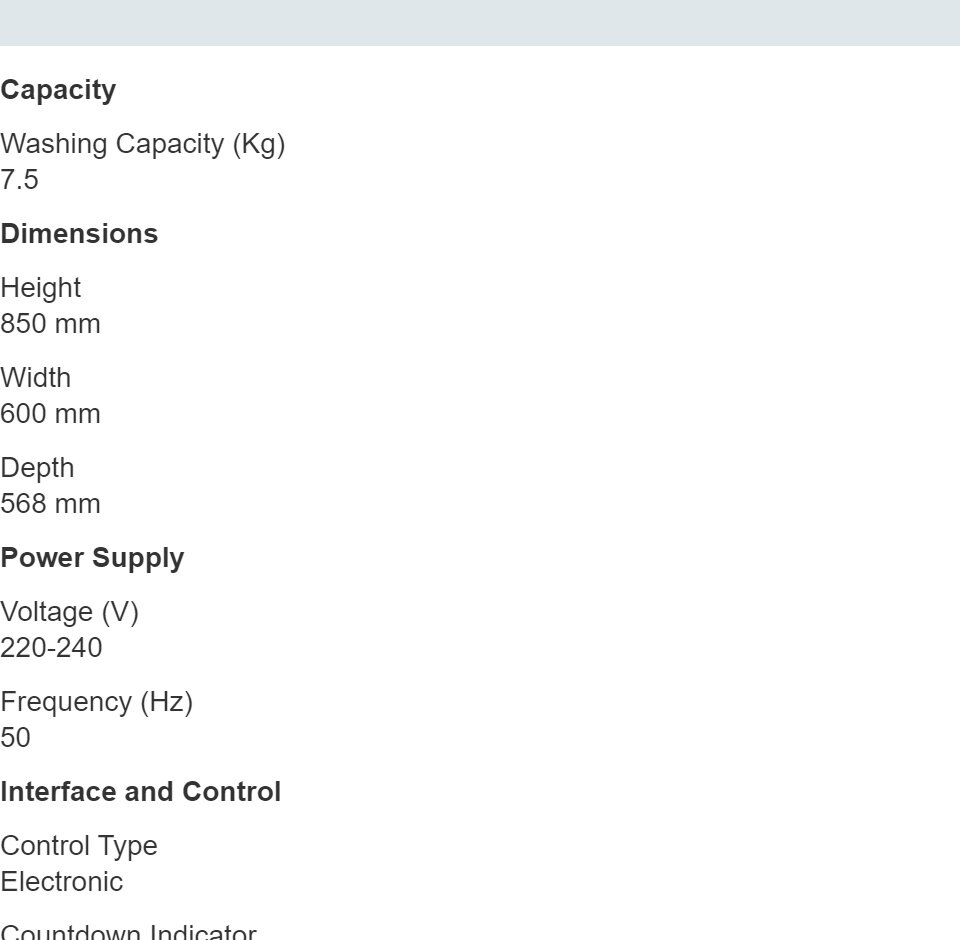Screen dimensions: 960x940
Task: Select the Width specification label
Action: (36, 378)
